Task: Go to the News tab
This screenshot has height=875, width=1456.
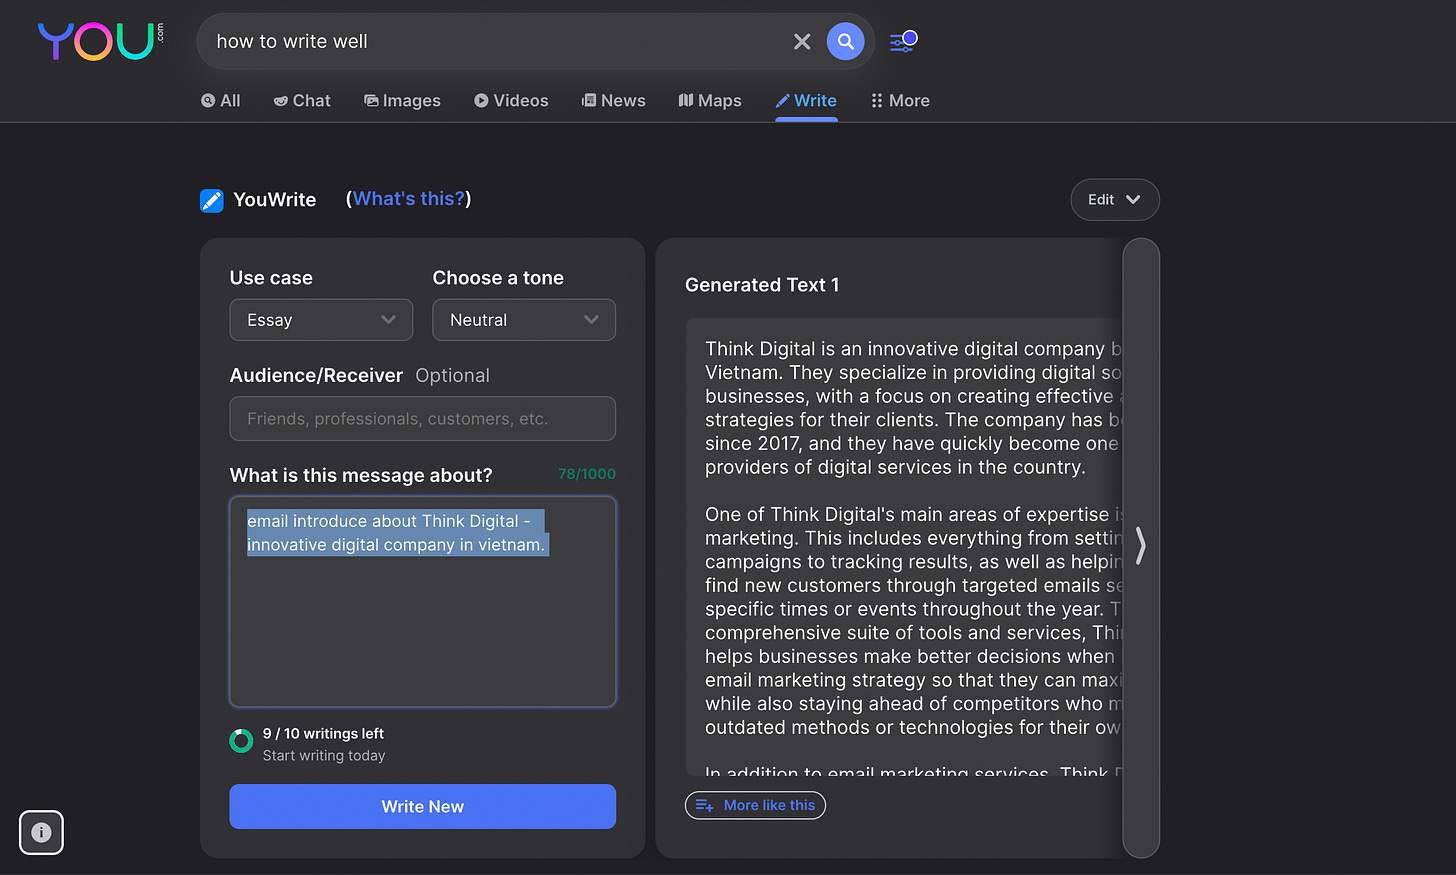Action: [614, 101]
